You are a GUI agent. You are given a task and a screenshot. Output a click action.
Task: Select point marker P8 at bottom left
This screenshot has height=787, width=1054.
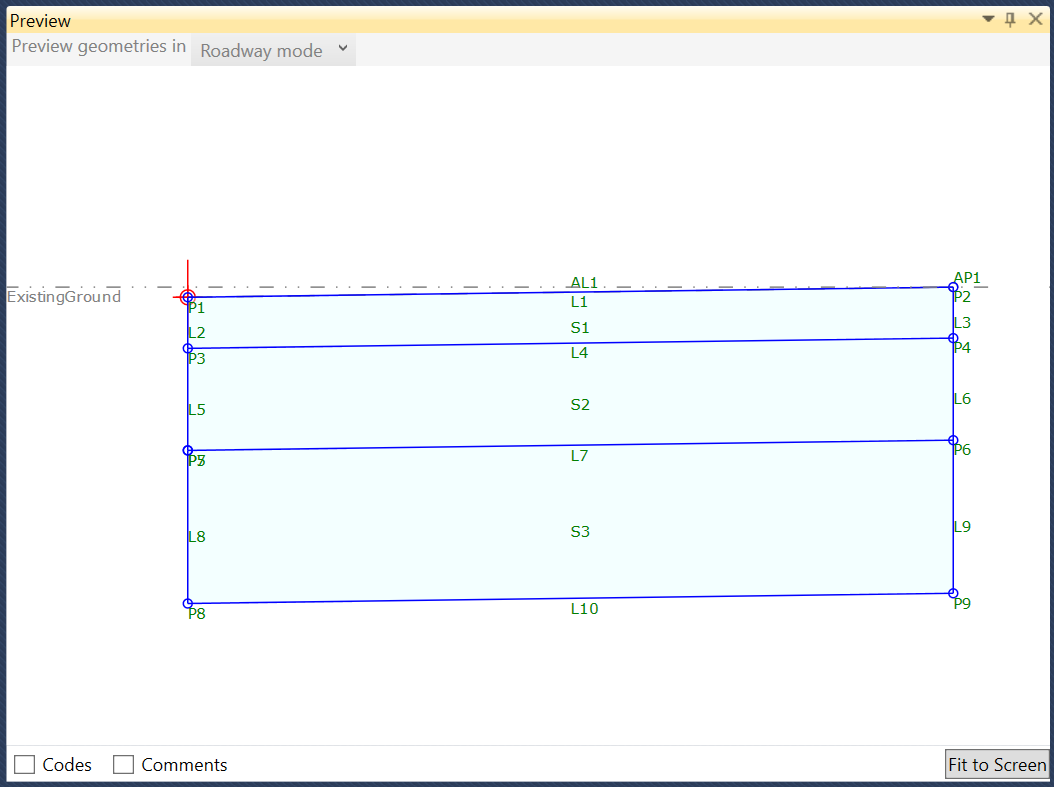tap(188, 602)
